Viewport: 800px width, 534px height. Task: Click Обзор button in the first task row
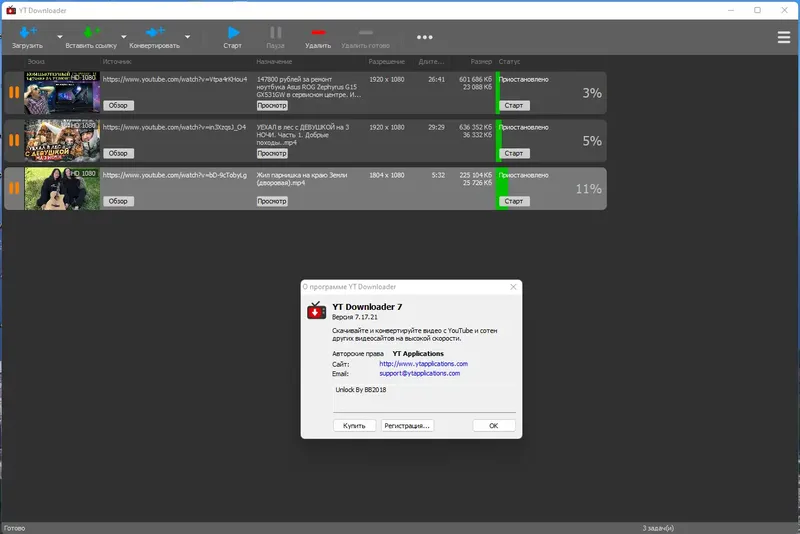tap(118, 106)
